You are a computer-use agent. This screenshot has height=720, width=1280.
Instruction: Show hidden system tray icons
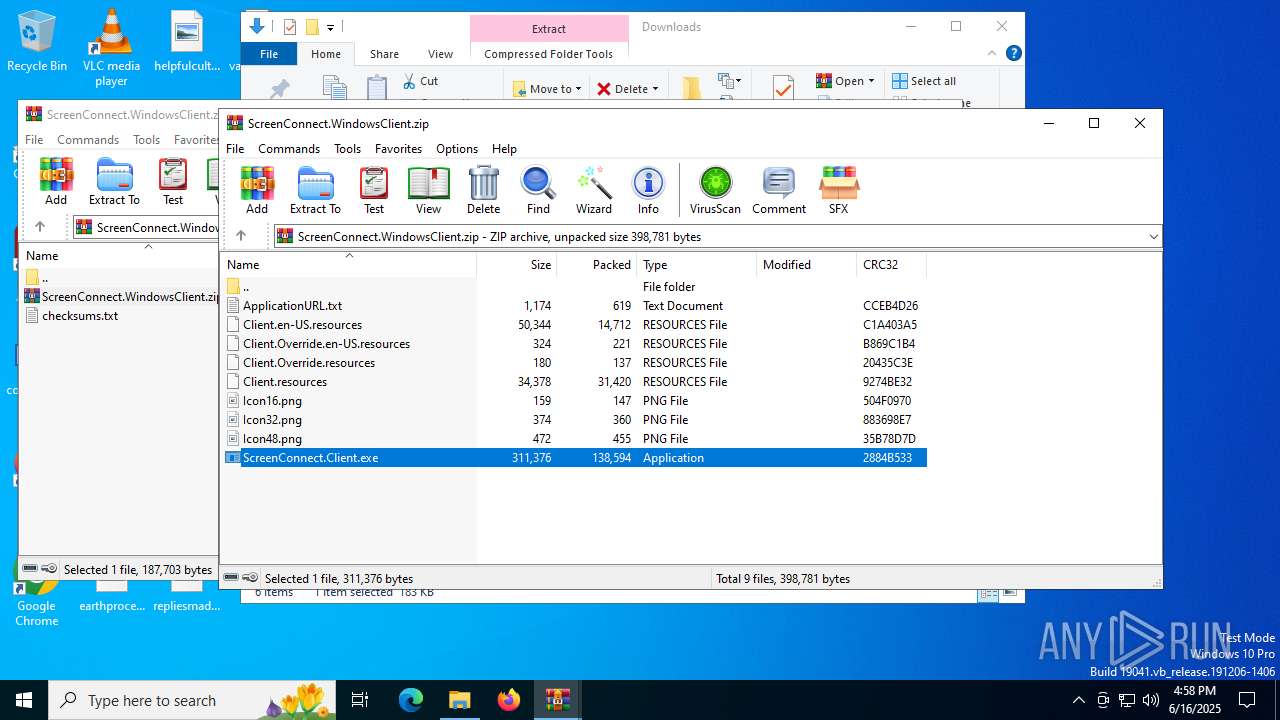(1078, 700)
